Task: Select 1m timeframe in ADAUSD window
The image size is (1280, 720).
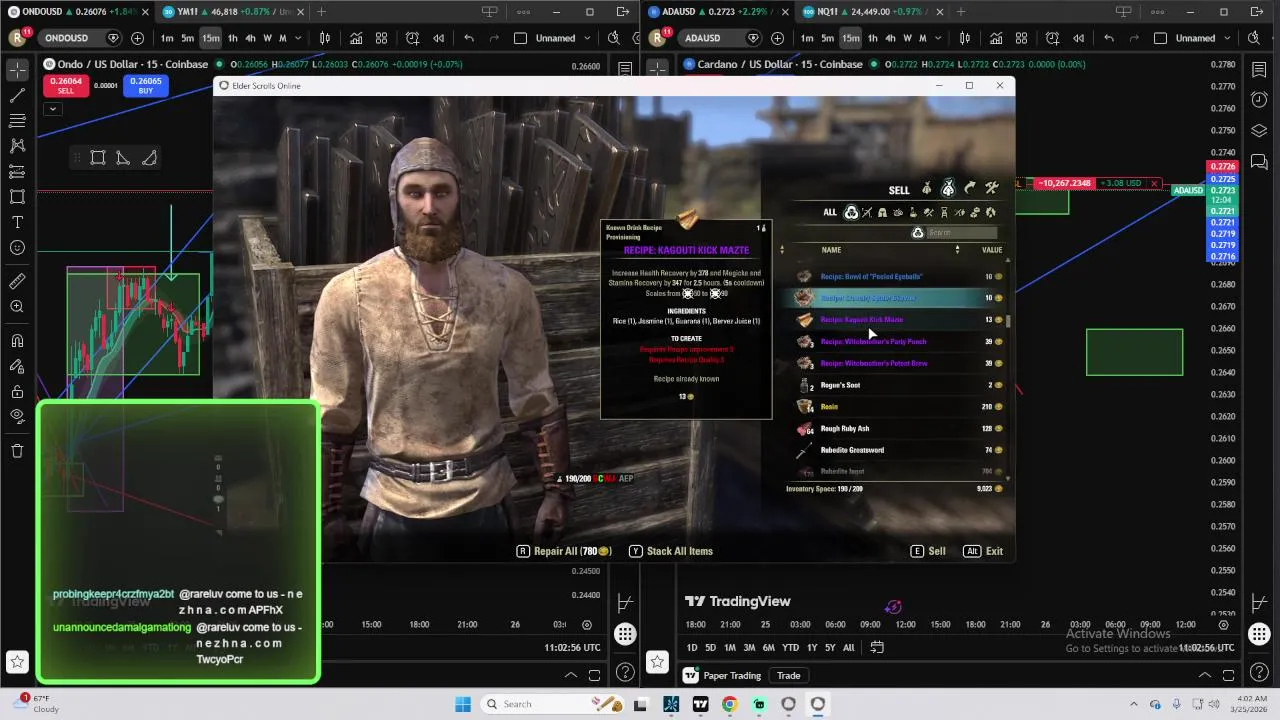Action: [807, 38]
